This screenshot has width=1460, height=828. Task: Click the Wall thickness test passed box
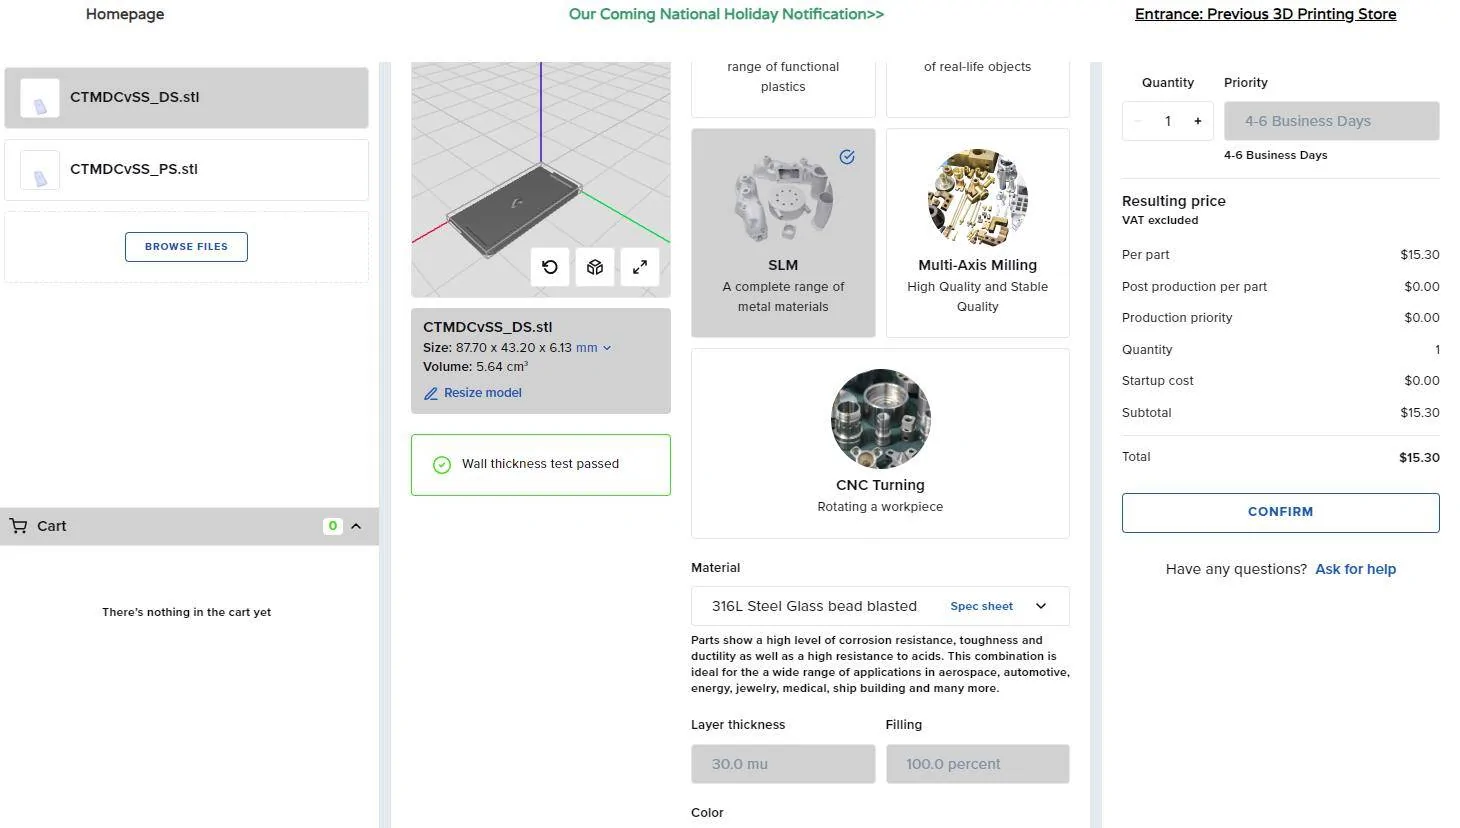pos(541,465)
